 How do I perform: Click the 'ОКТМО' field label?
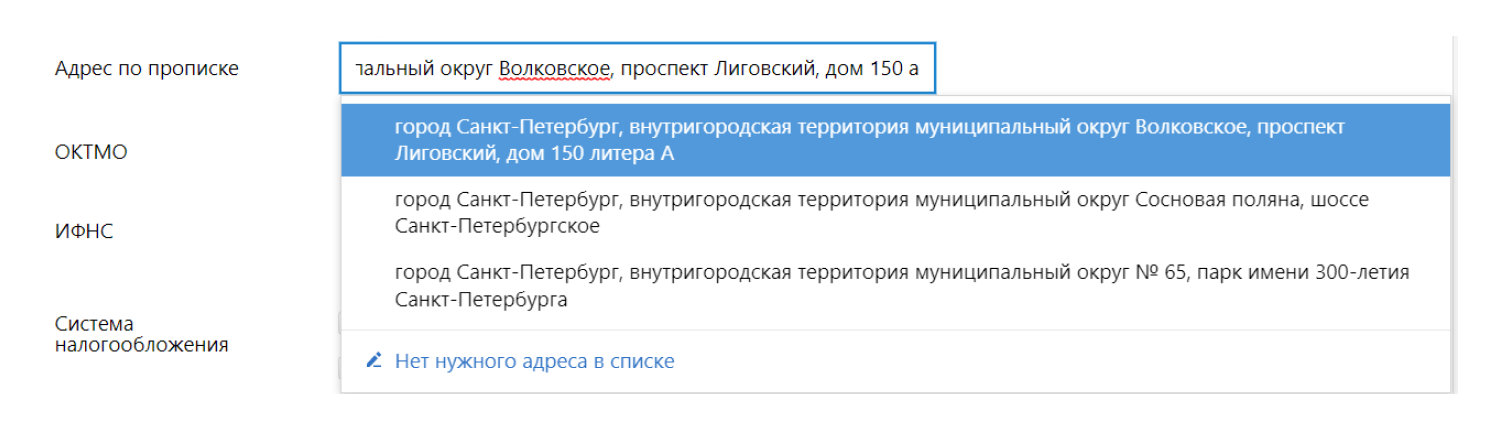click(x=91, y=153)
